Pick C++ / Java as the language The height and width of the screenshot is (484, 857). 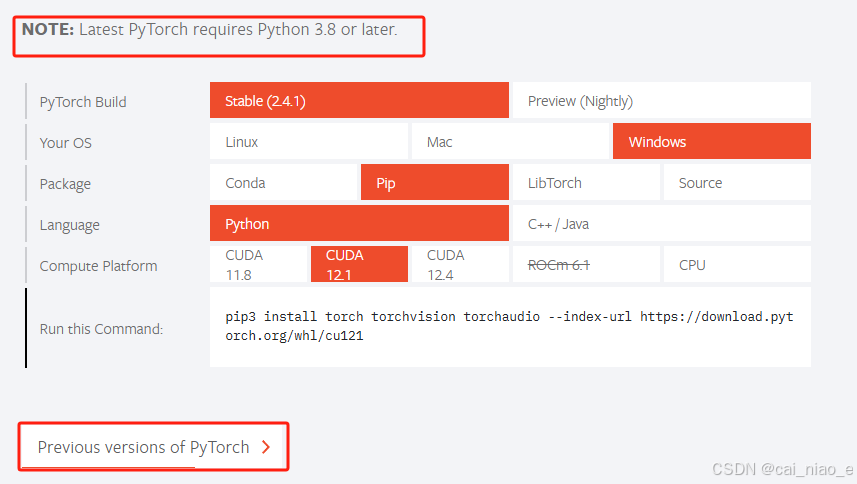pyautogui.click(x=662, y=223)
